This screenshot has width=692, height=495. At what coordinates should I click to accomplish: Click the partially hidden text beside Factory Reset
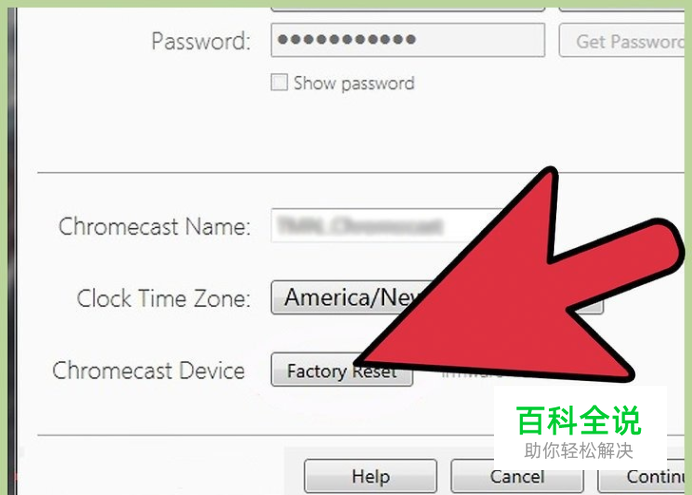click(x=472, y=375)
